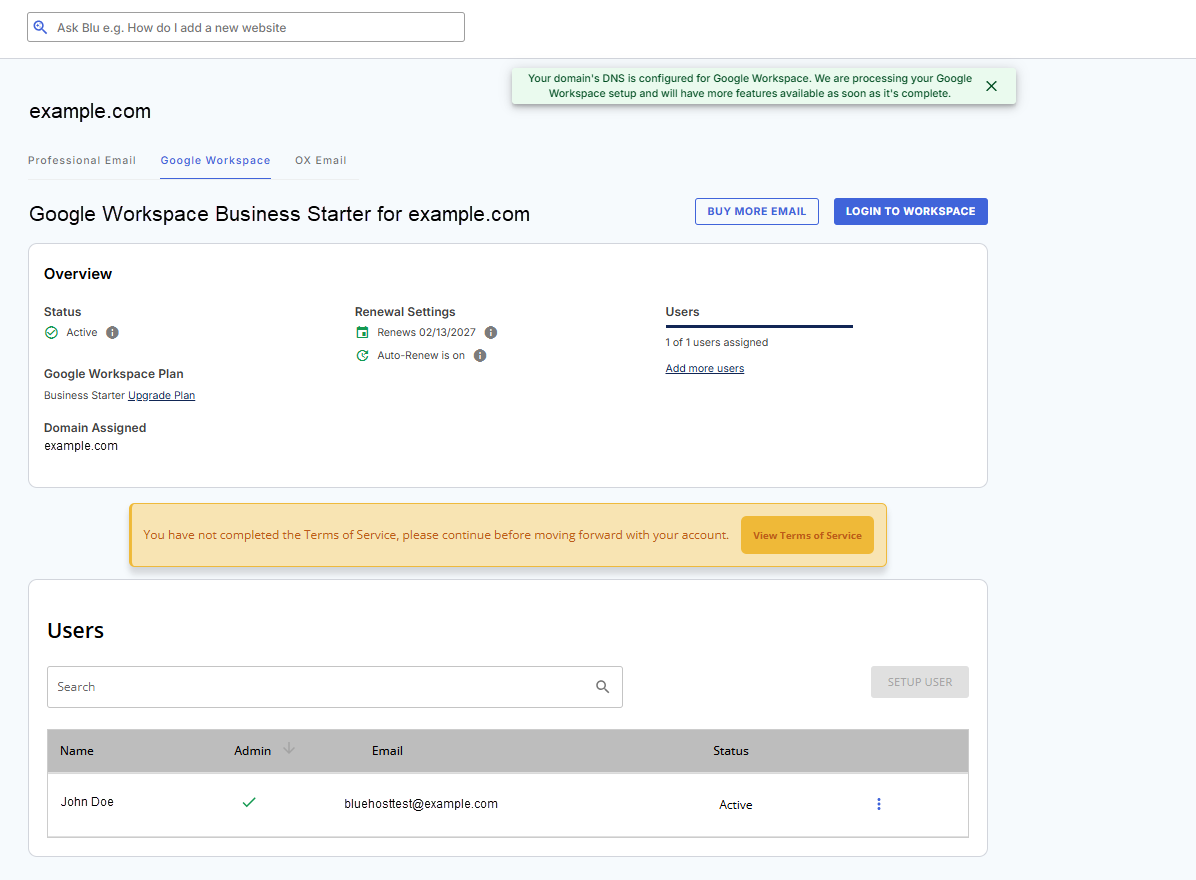Follow the Upgrade Plan link
Image resolution: width=1196 pixels, height=880 pixels.
click(x=162, y=395)
